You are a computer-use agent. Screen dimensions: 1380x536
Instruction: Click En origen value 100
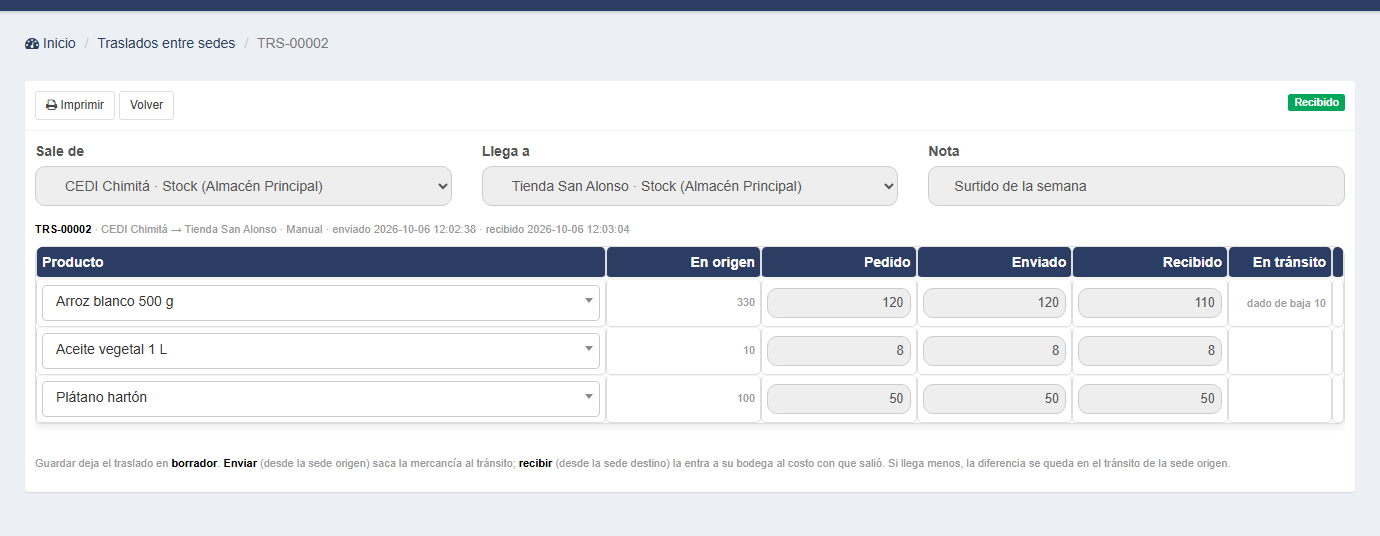pos(746,399)
